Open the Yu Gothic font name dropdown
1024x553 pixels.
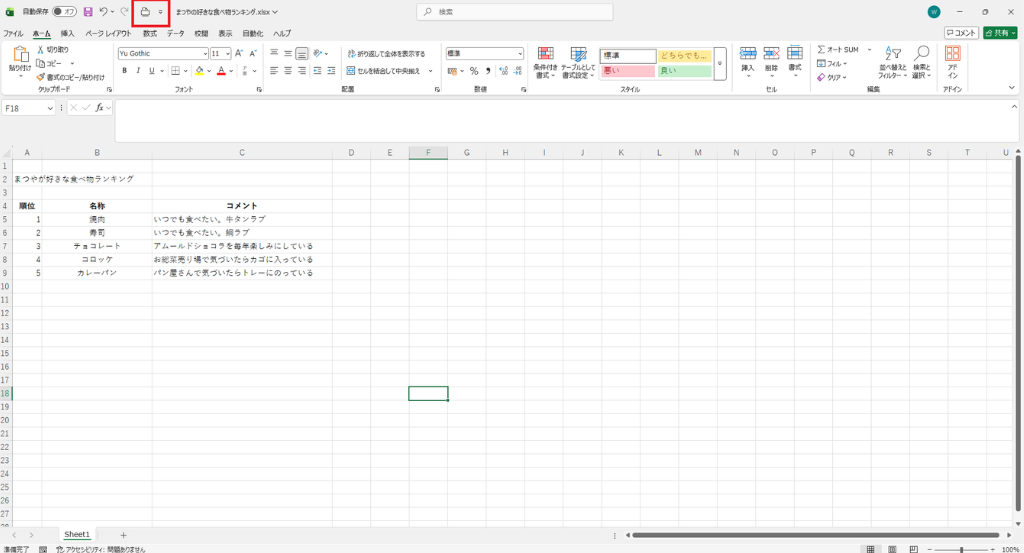coord(204,54)
